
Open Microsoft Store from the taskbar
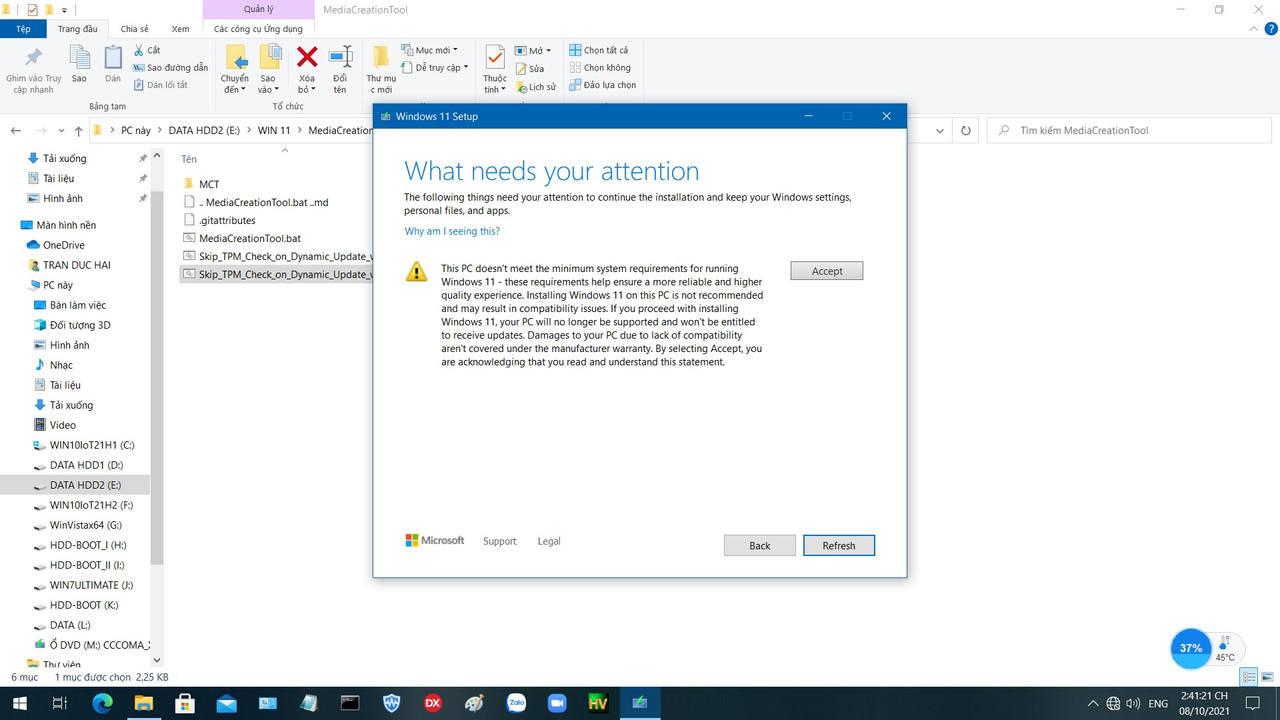point(185,703)
